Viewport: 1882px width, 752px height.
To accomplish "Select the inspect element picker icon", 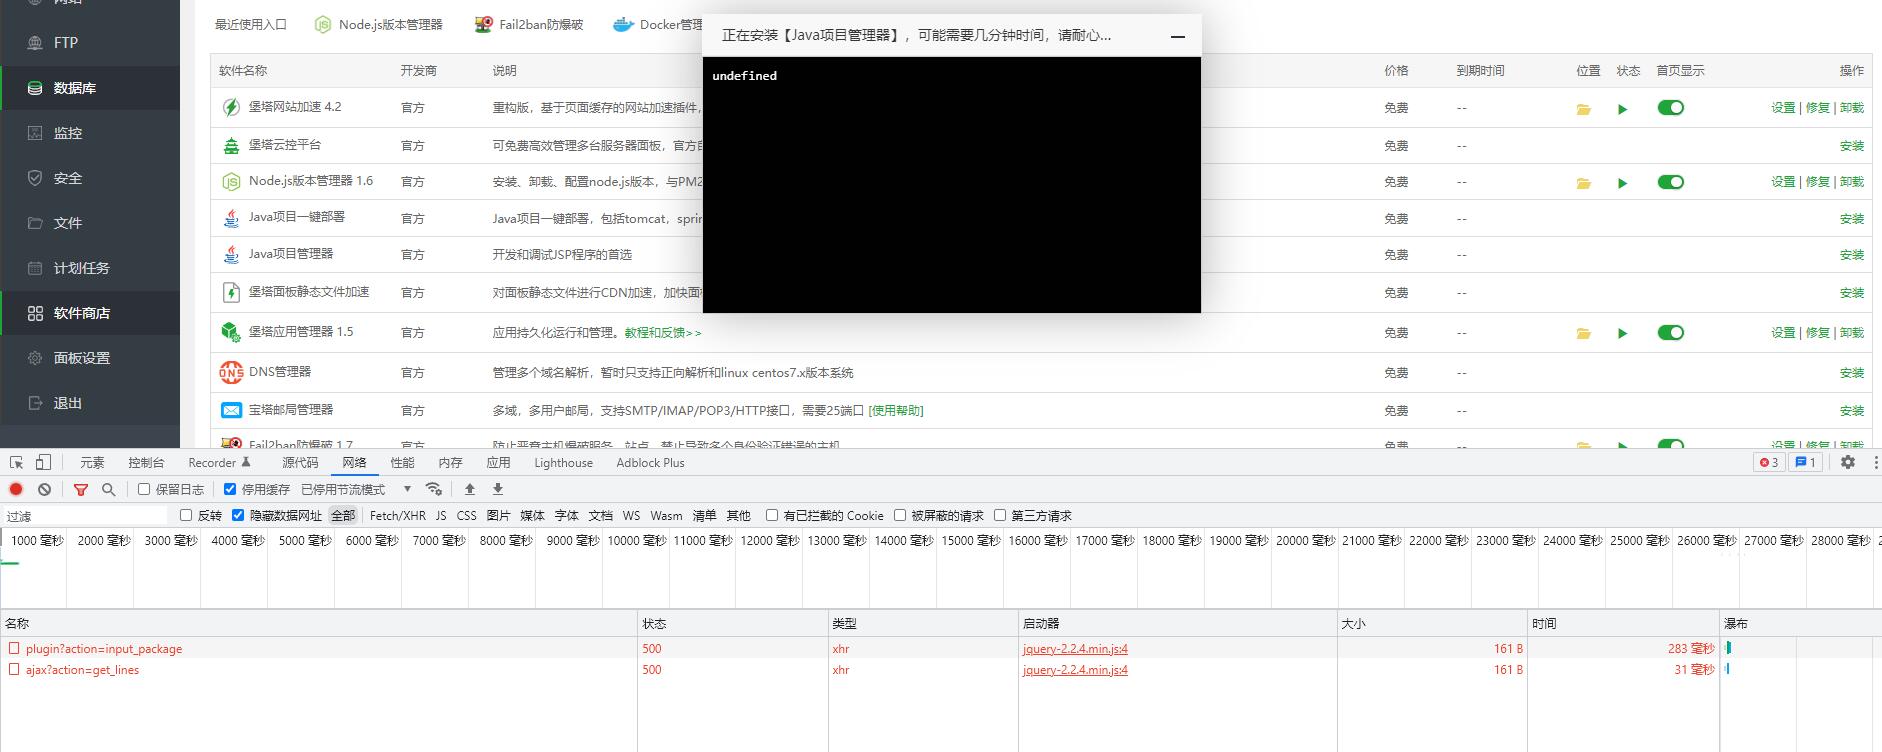I will 16,462.
